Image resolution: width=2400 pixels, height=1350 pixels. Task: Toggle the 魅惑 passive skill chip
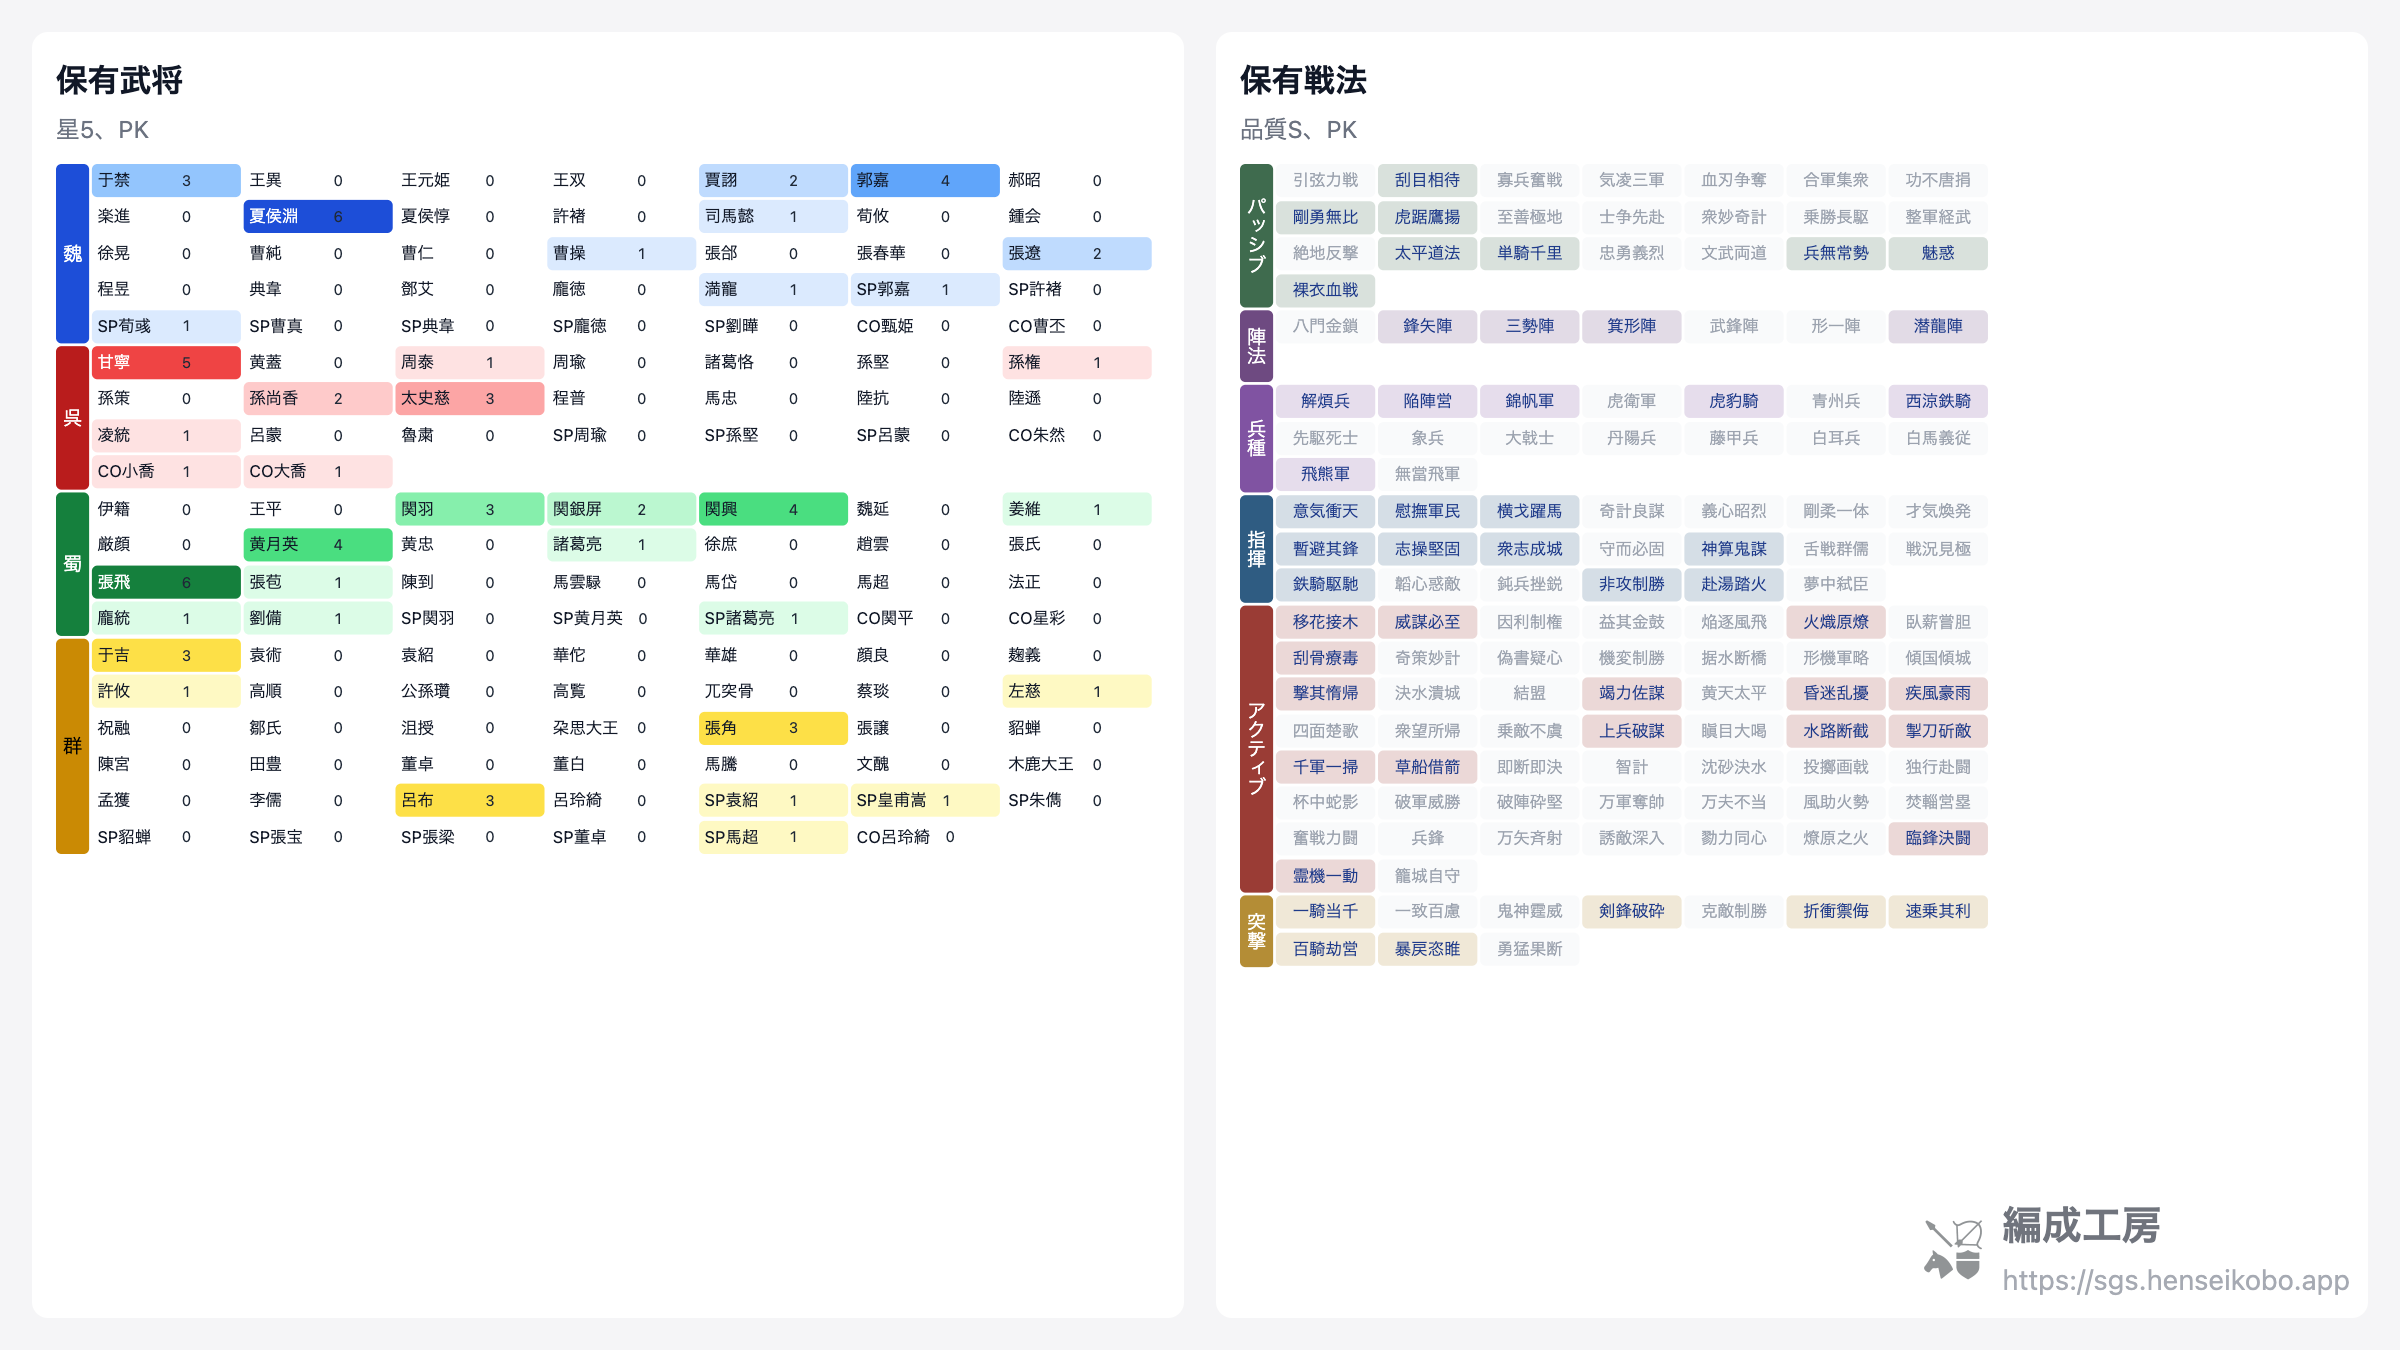coord(1938,253)
